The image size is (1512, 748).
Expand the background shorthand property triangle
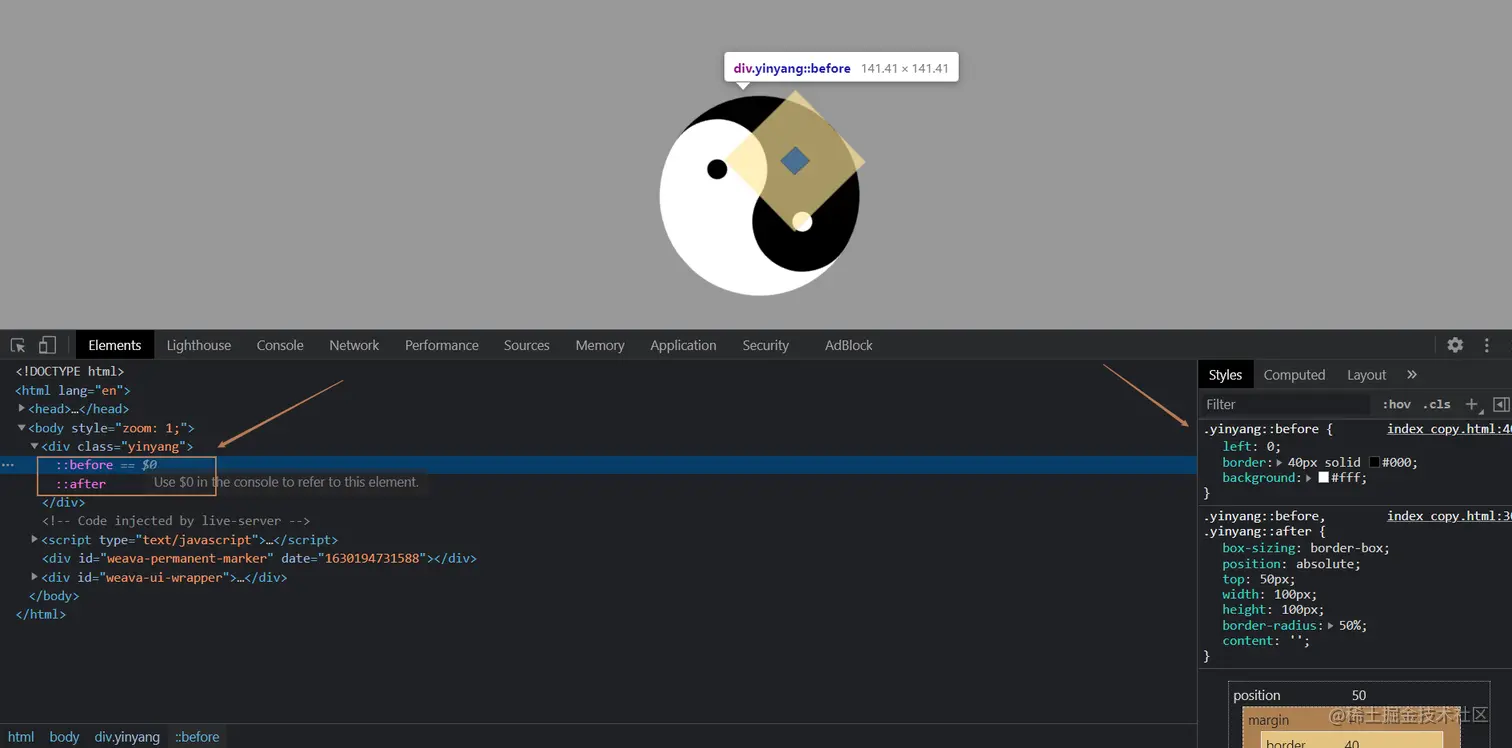(x=1309, y=478)
